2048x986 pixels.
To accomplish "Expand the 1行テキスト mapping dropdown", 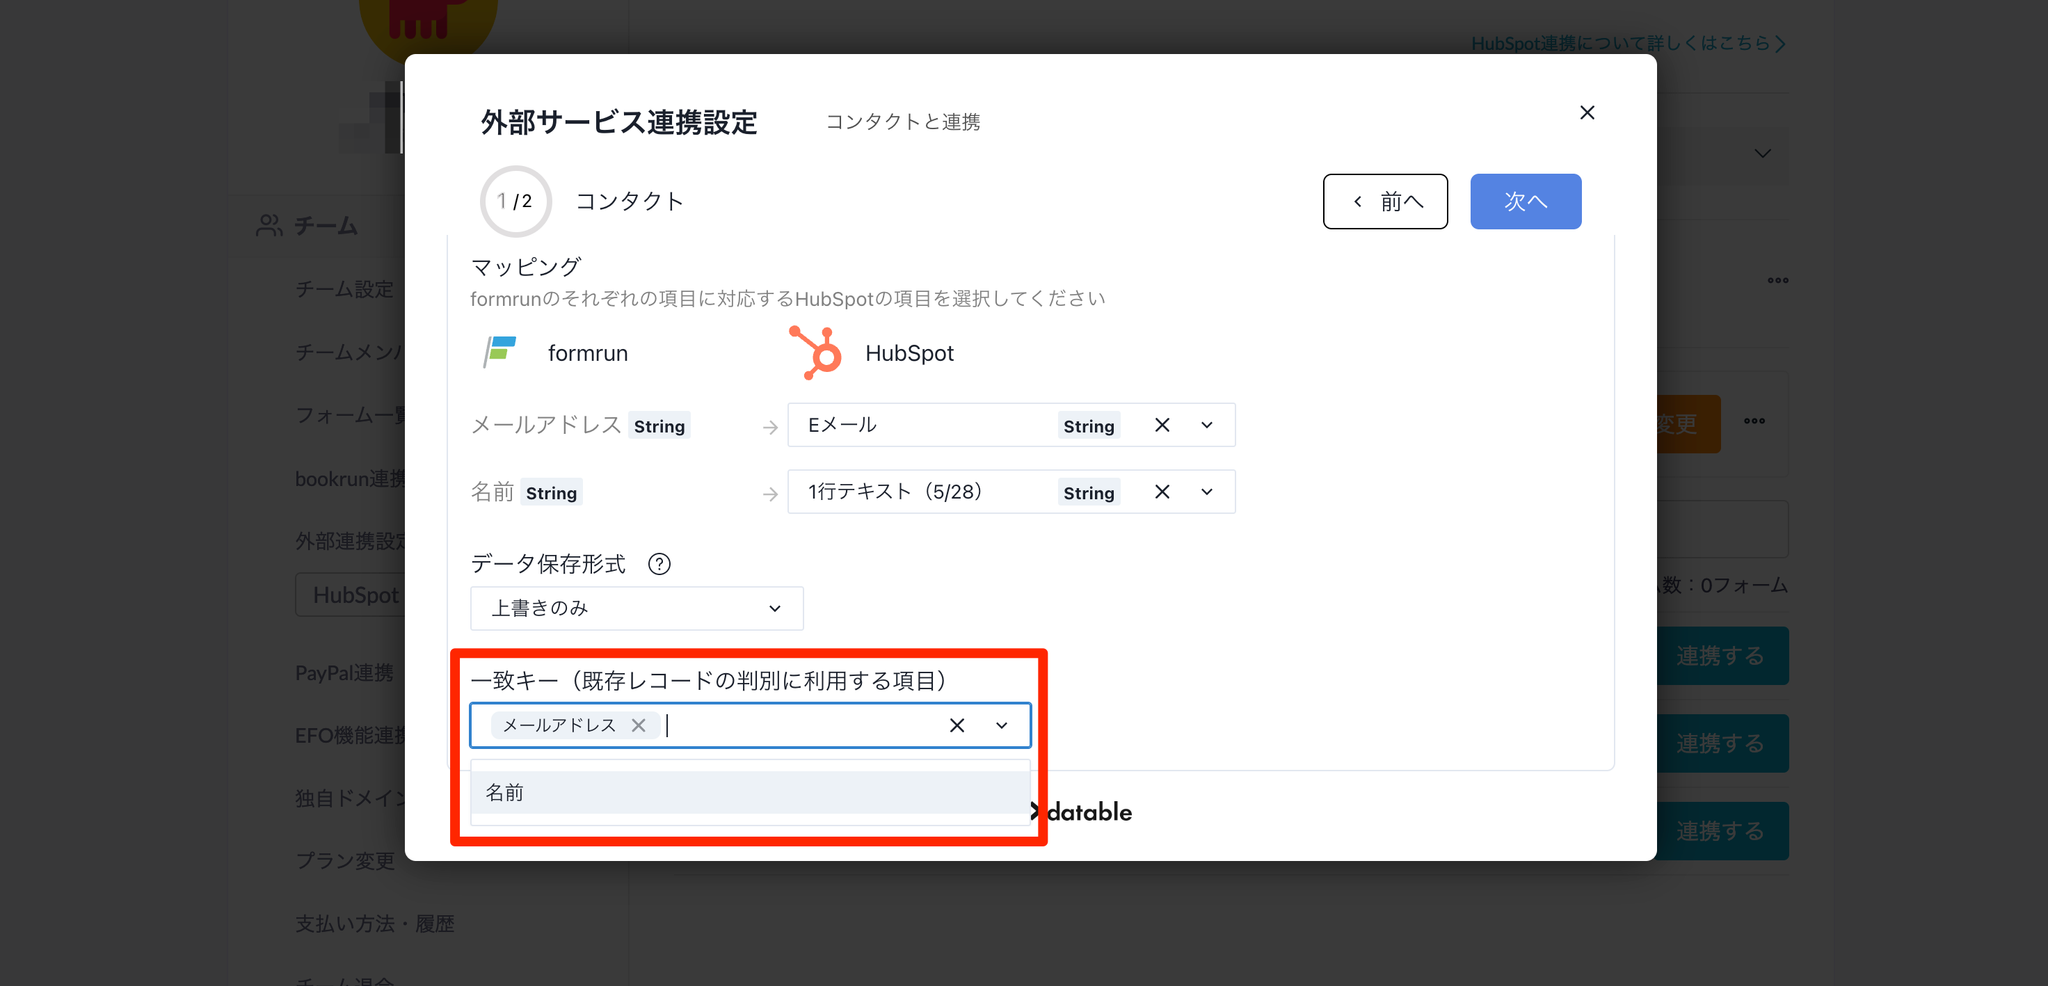I will click(x=1207, y=492).
